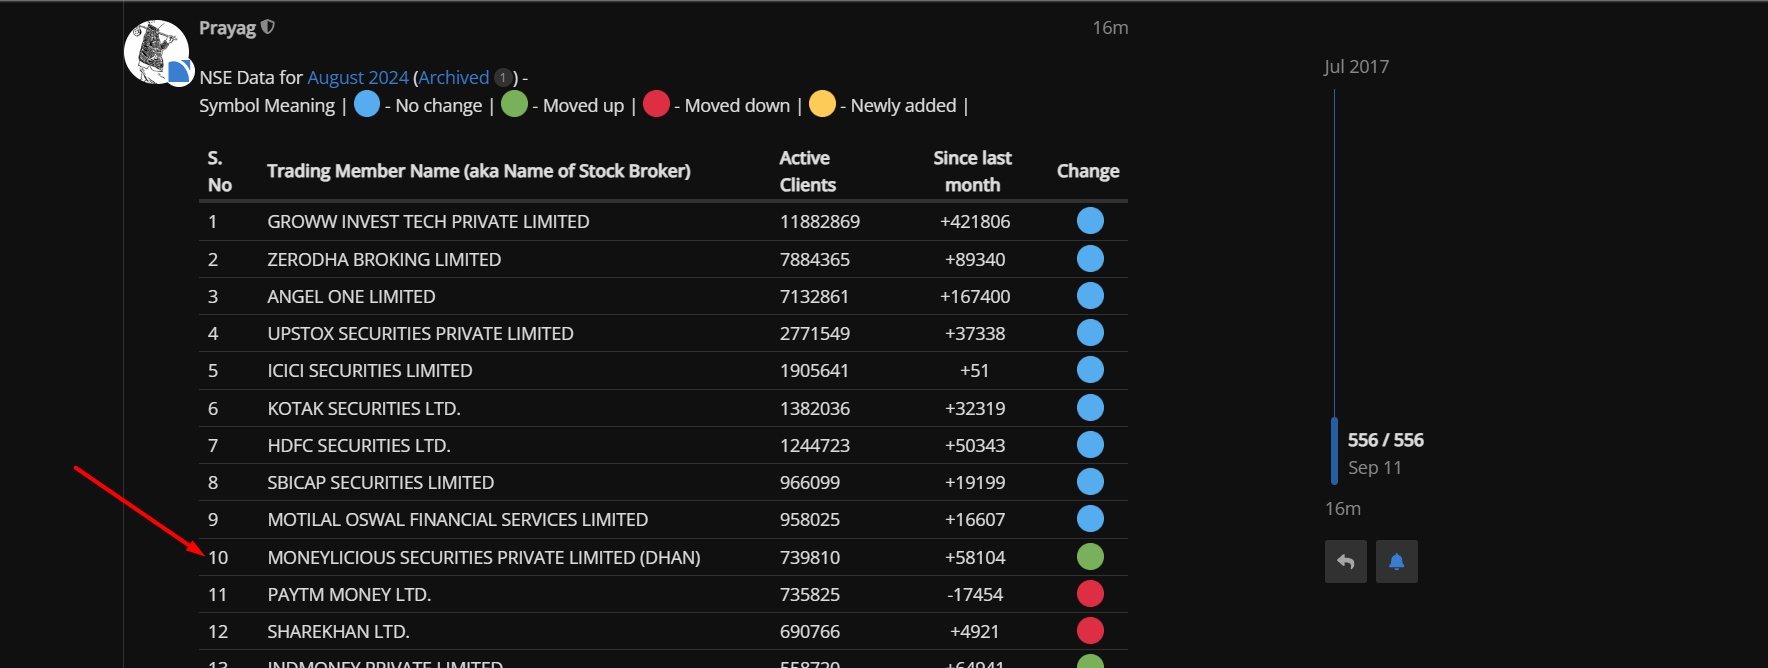Open the August 2024 link

point(358,78)
